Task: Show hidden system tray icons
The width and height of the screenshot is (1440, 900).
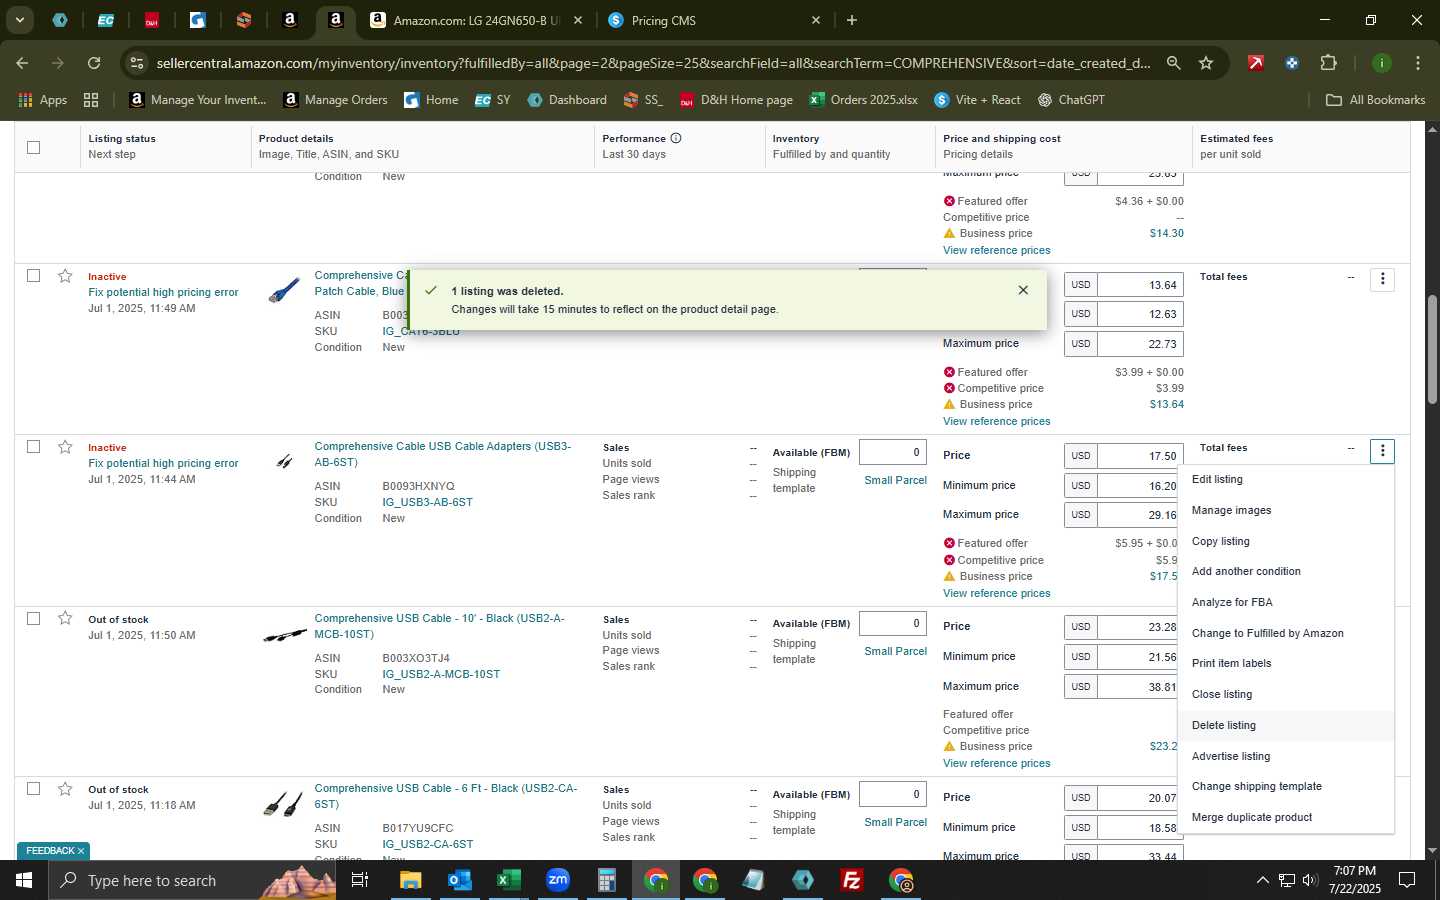Action: tap(1262, 880)
